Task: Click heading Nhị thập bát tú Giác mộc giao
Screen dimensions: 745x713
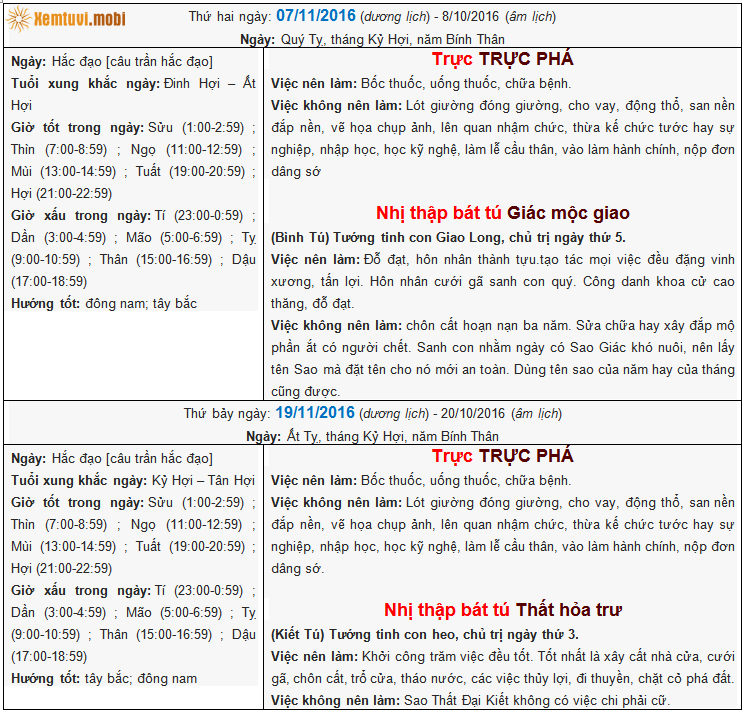Action: pyautogui.click(x=502, y=213)
